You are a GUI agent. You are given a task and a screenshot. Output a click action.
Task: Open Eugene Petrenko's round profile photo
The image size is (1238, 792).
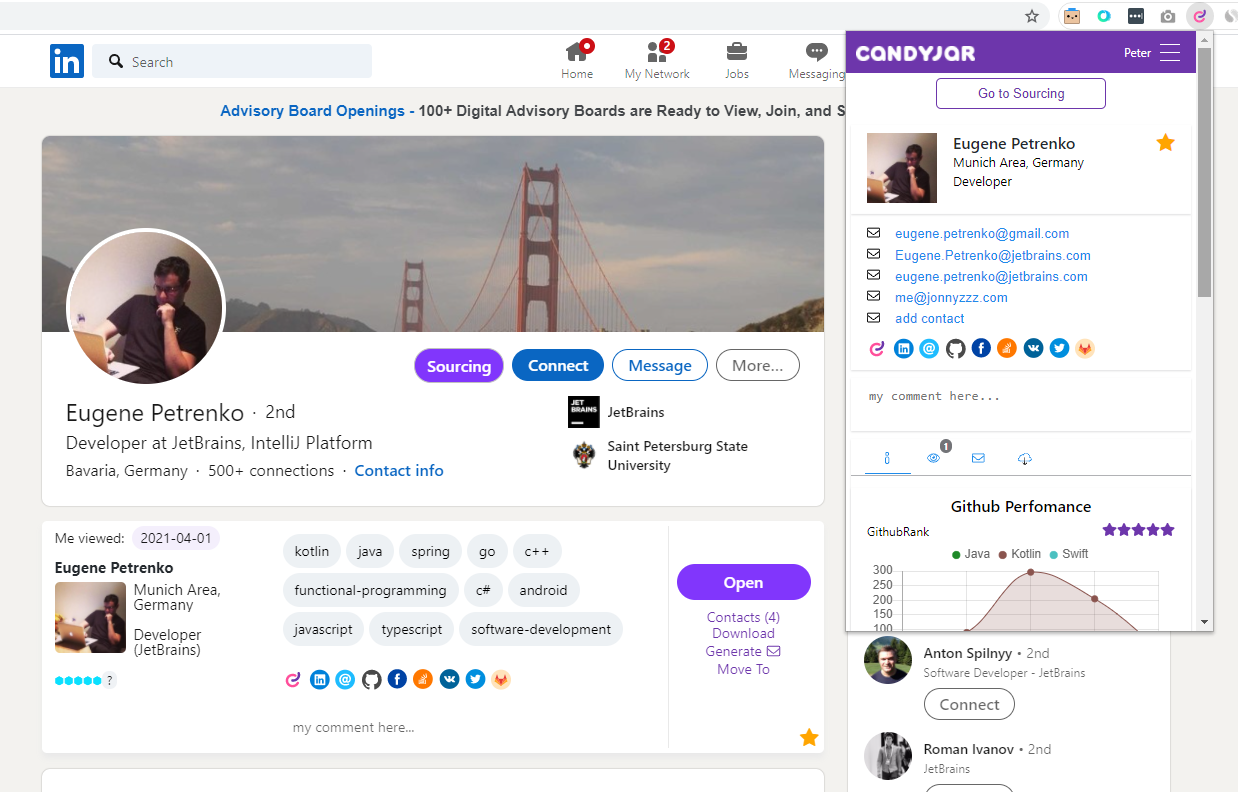coord(146,308)
